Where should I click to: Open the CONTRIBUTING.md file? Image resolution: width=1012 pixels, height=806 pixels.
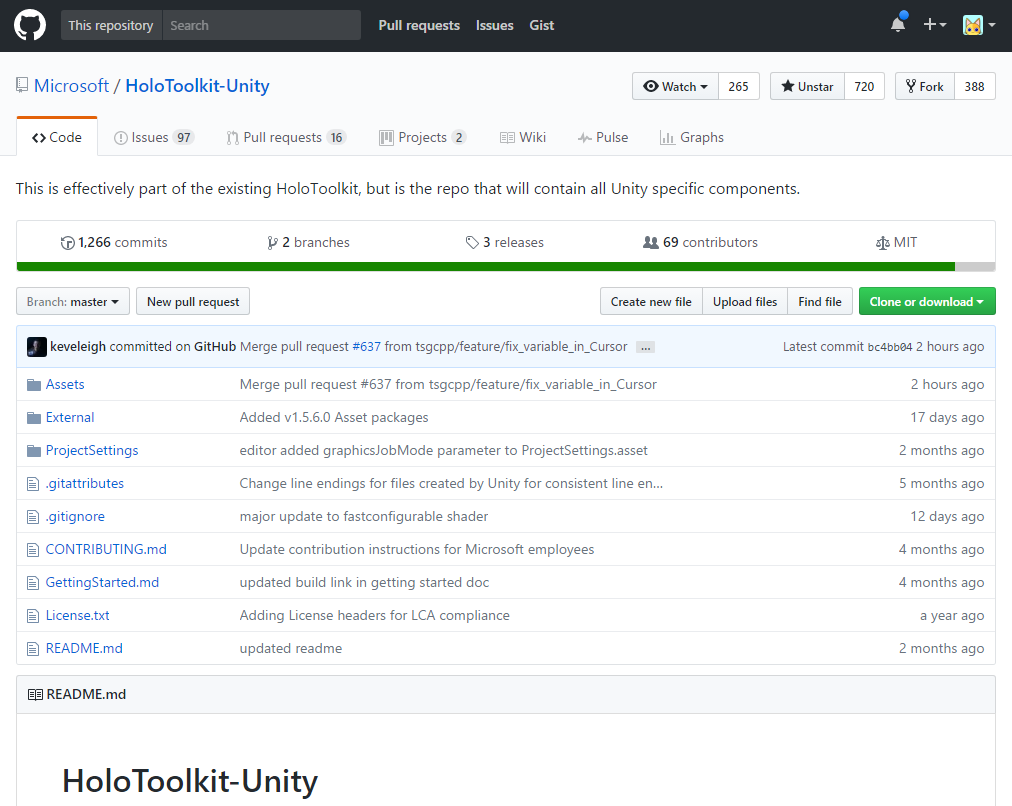106,549
